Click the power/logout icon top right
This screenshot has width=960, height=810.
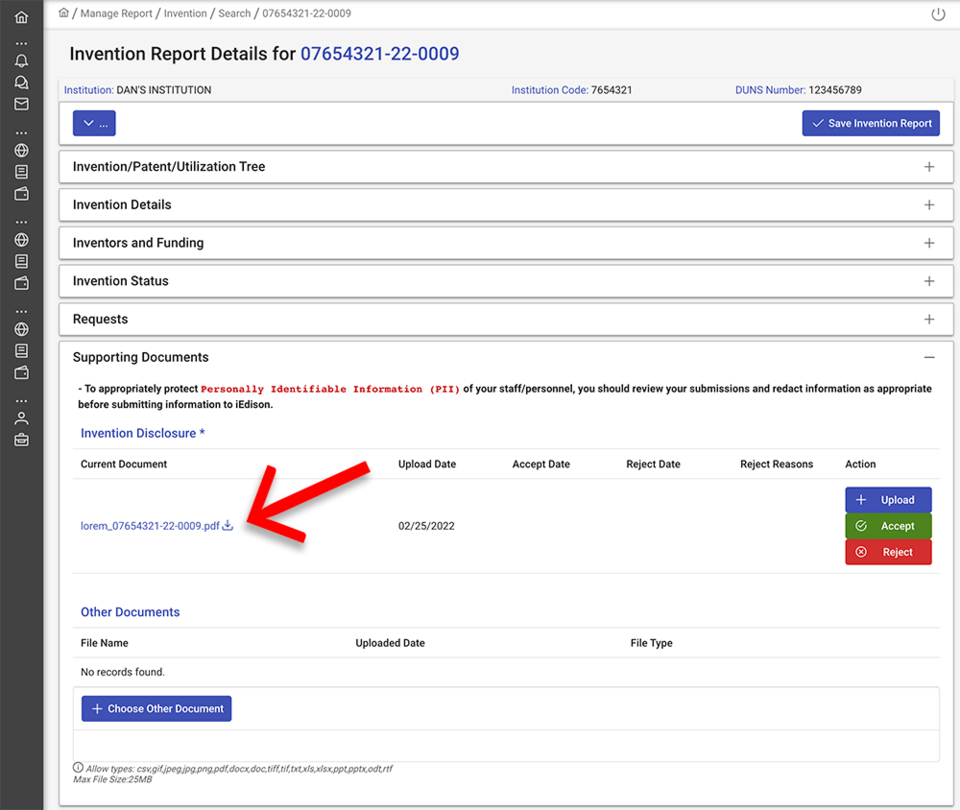coord(937,15)
